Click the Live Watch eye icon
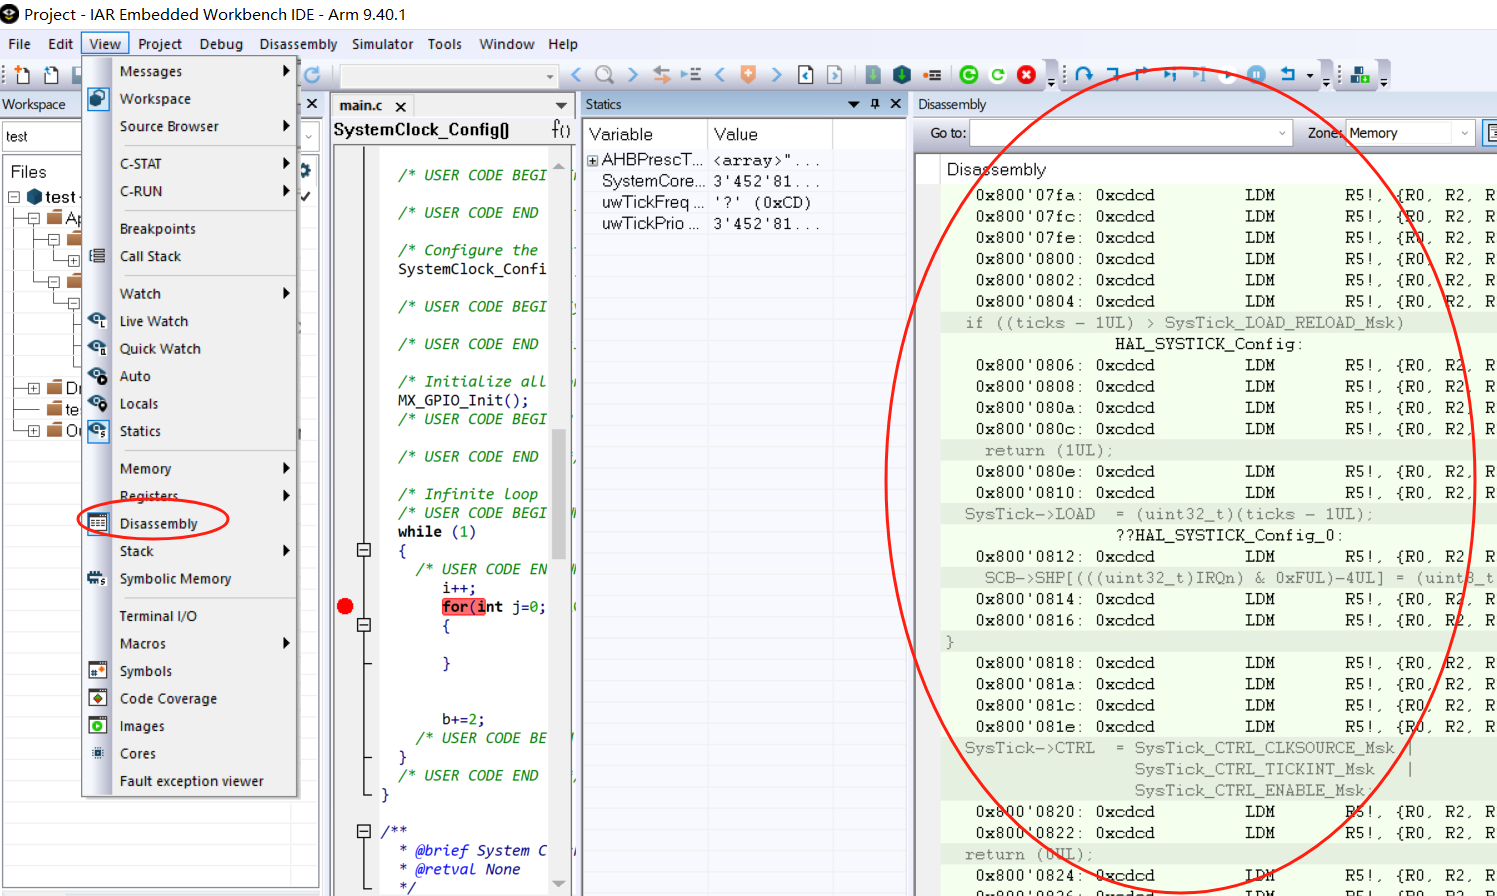The height and width of the screenshot is (896, 1497). [98, 320]
